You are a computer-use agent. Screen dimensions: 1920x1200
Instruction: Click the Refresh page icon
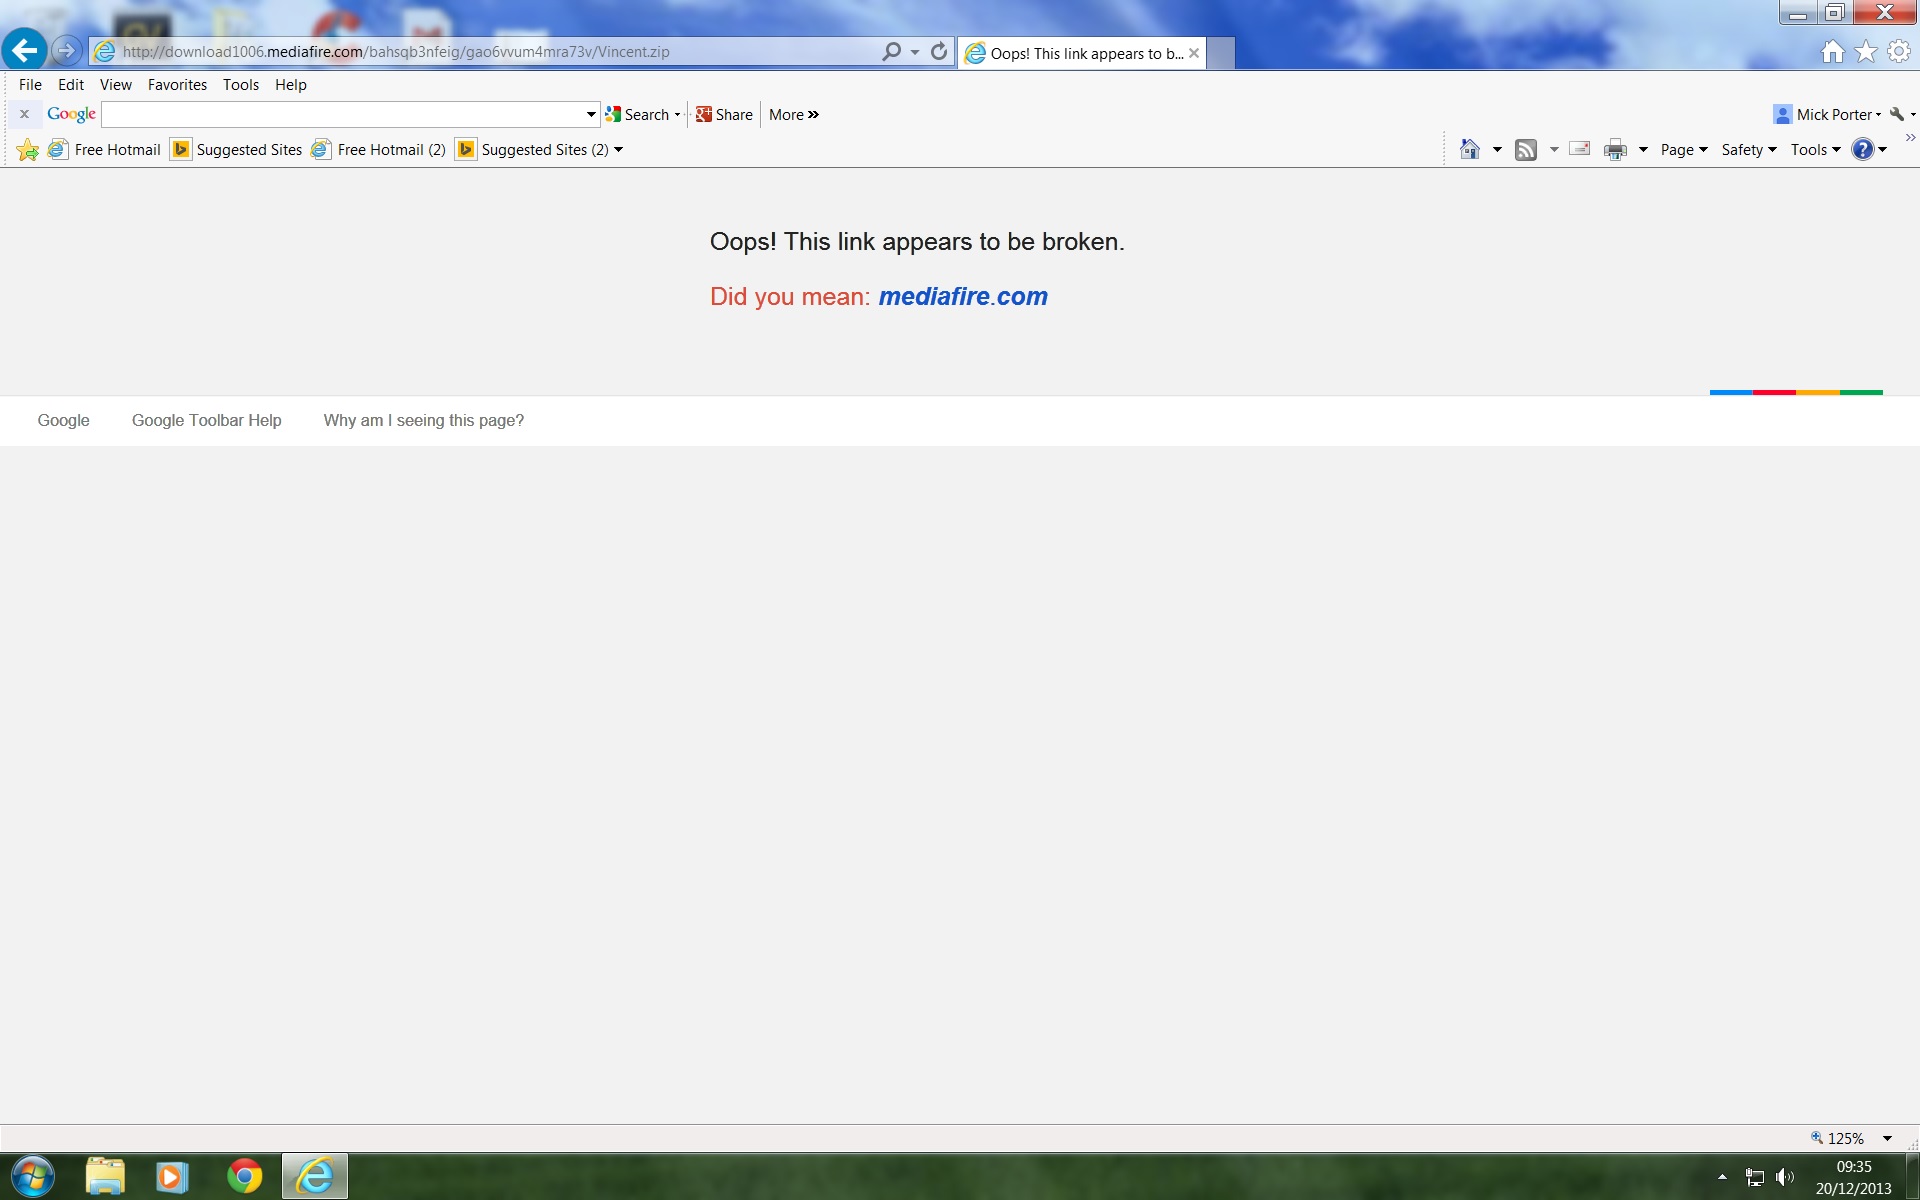point(939,51)
